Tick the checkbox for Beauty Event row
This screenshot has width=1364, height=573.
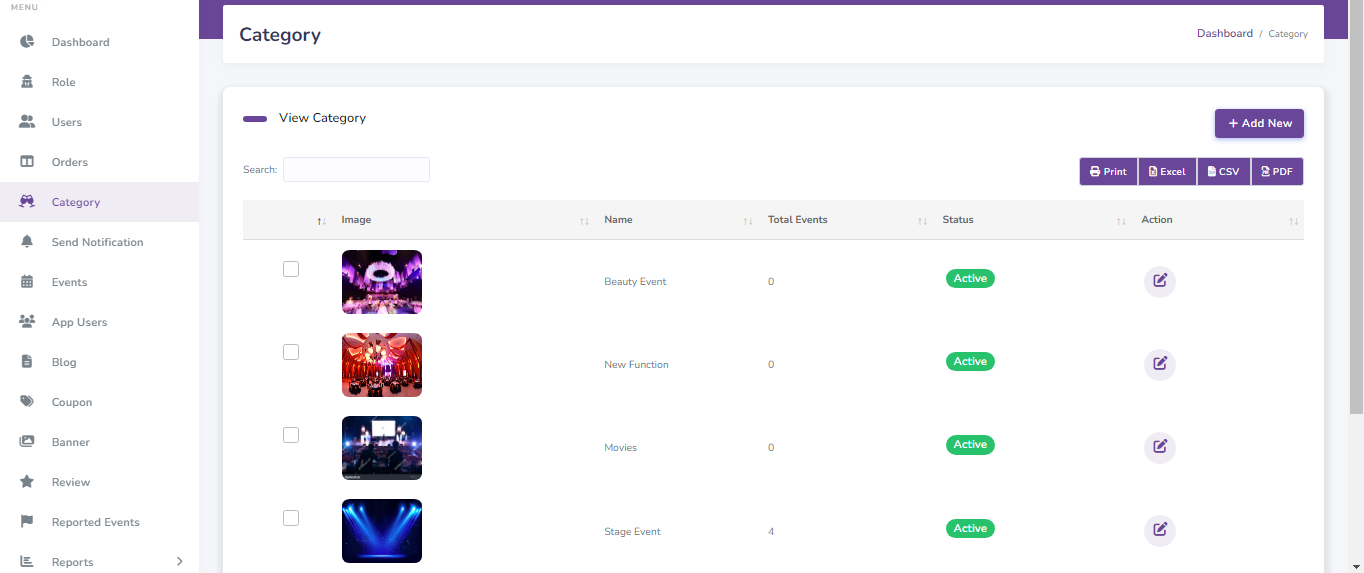tap(291, 269)
